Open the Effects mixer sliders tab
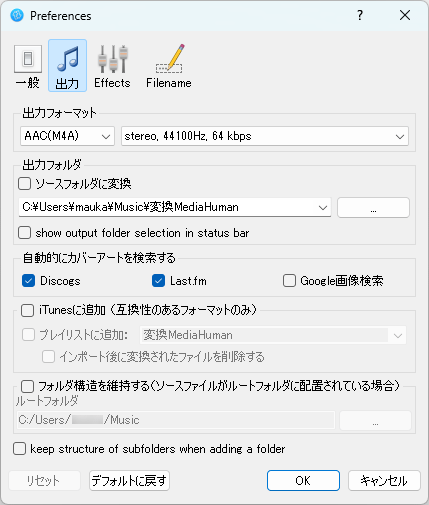The width and height of the screenshot is (429, 505). (x=112, y=67)
